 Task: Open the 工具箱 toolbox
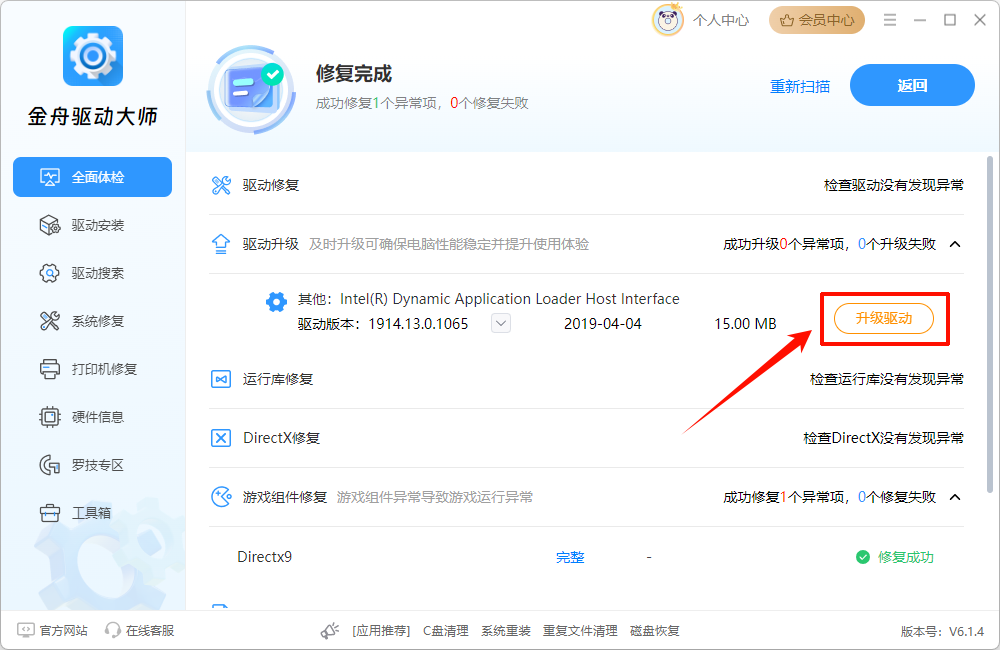click(92, 513)
